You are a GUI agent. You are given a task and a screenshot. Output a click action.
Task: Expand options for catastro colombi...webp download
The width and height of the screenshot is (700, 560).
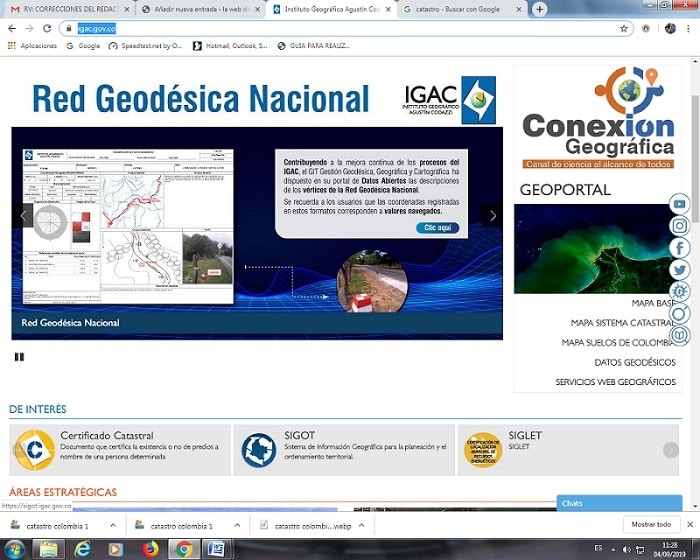tap(361, 526)
